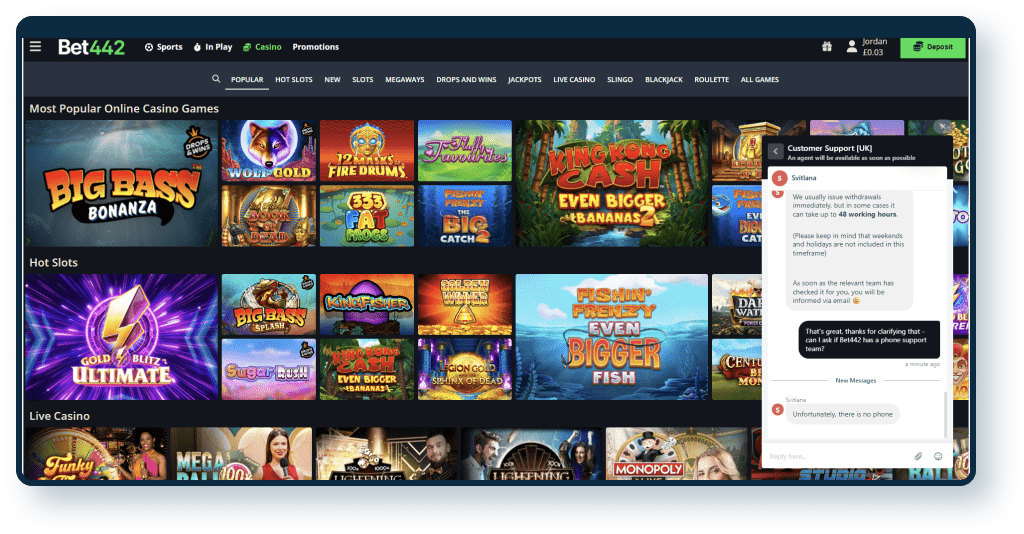Switch to Roulette tab
The width and height of the screenshot is (1024, 534).
click(711, 80)
